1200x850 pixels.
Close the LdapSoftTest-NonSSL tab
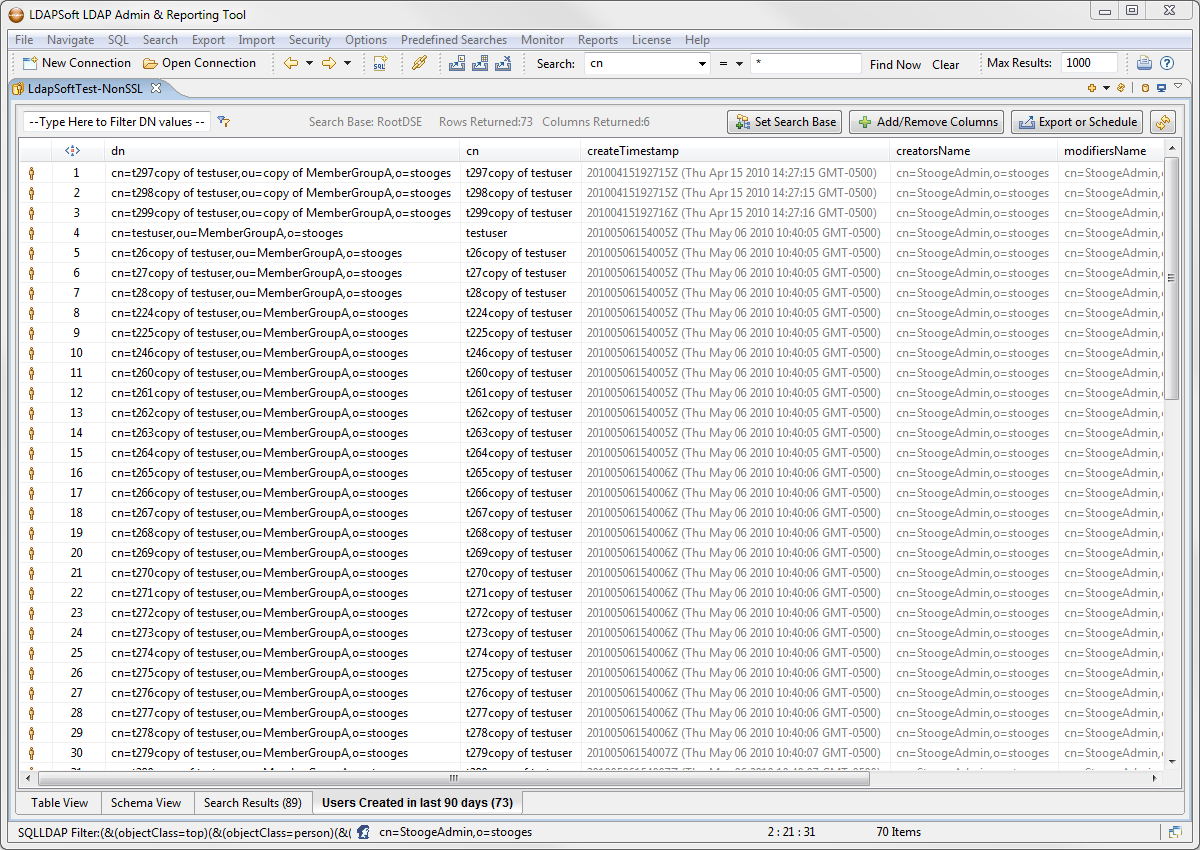click(x=156, y=88)
